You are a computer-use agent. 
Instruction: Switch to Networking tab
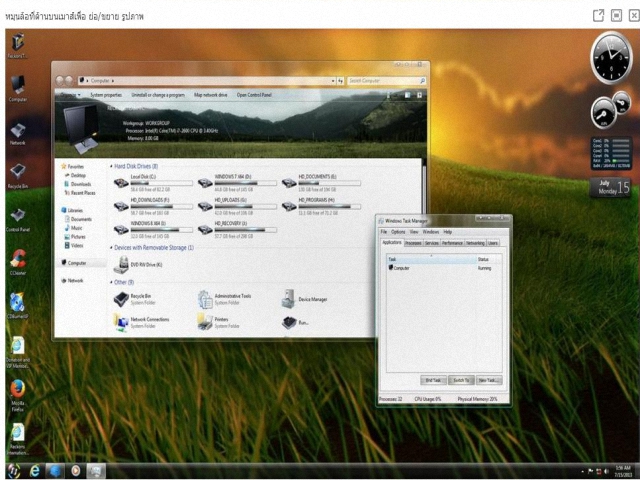pos(475,243)
